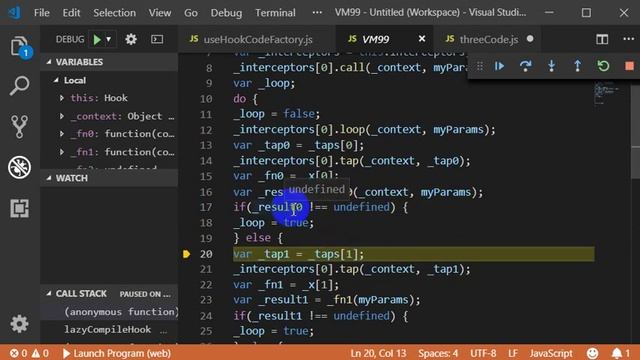Switch to useHookCodeFactory.js tab
640x360 pixels.
(258, 39)
